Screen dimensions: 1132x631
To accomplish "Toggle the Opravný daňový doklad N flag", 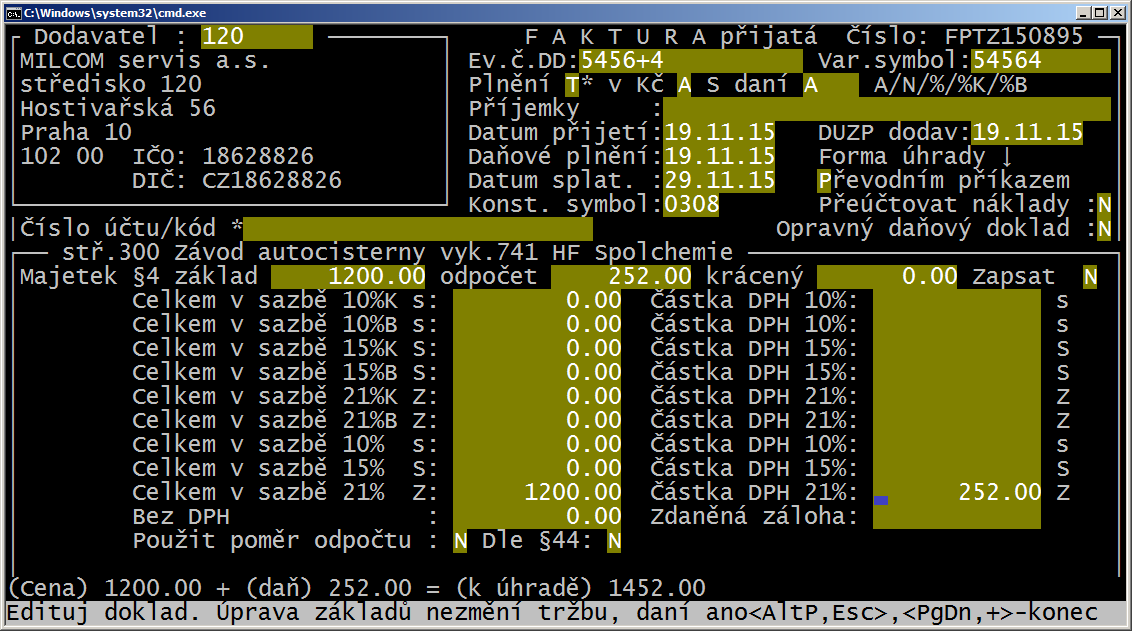I will pos(1104,228).
